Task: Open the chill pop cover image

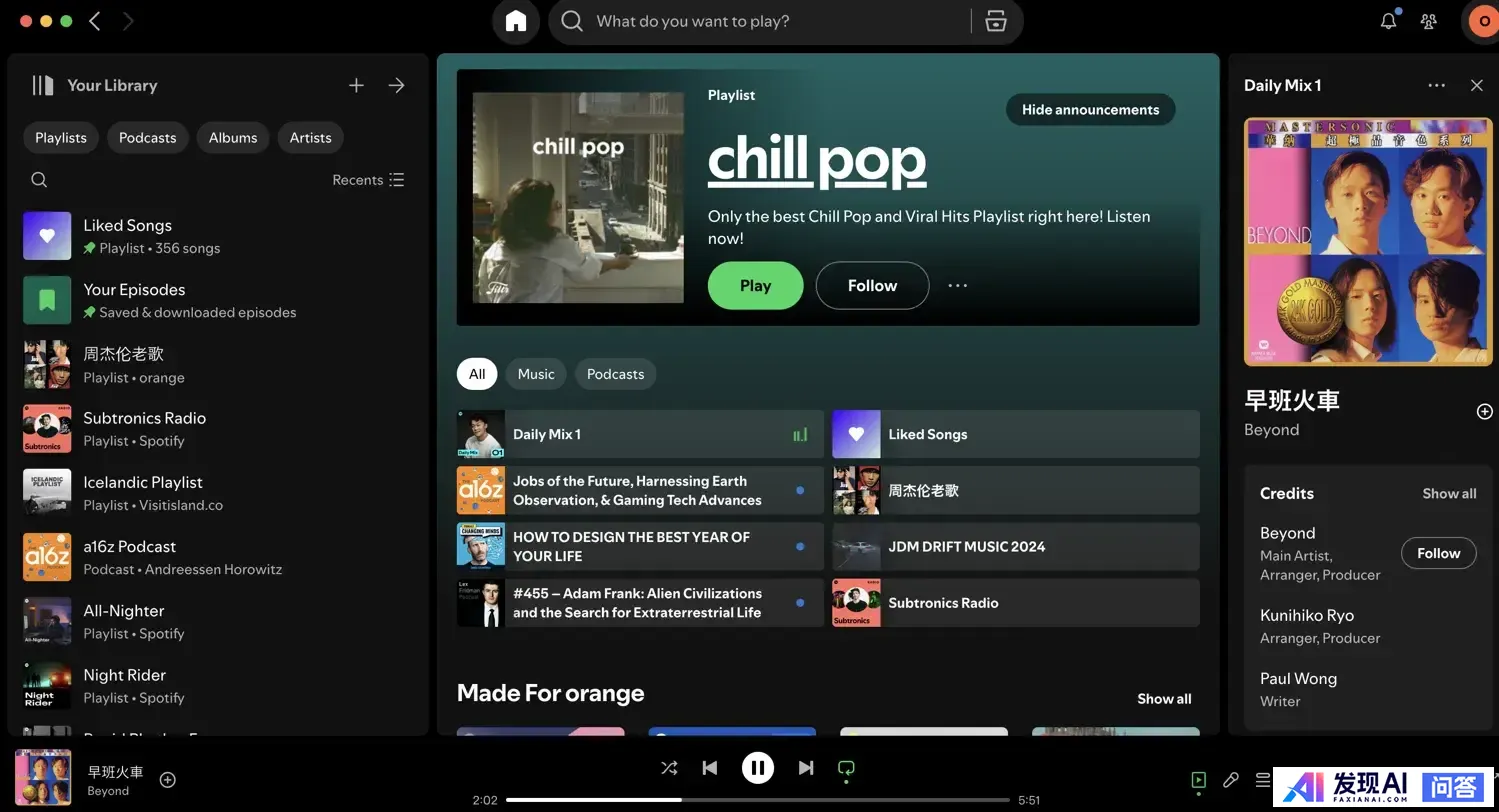Action: 578,198
